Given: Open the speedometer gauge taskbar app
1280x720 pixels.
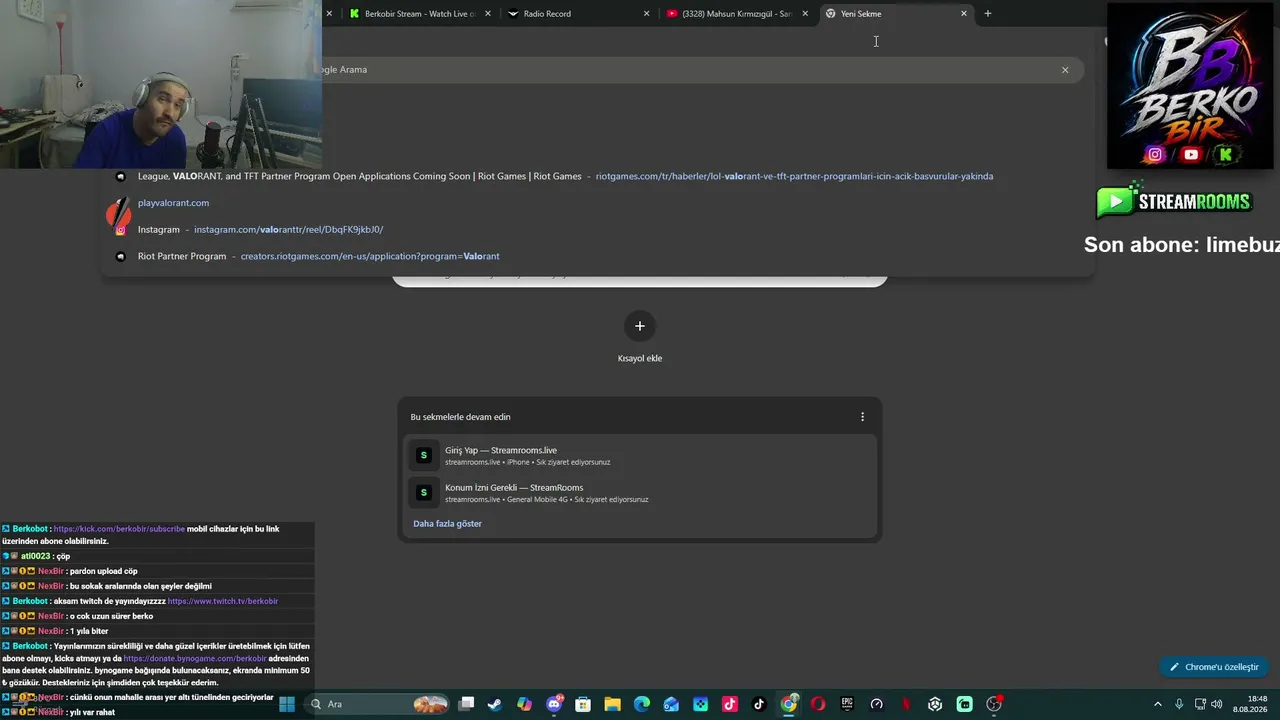Looking at the screenshot, I should click(x=877, y=704).
